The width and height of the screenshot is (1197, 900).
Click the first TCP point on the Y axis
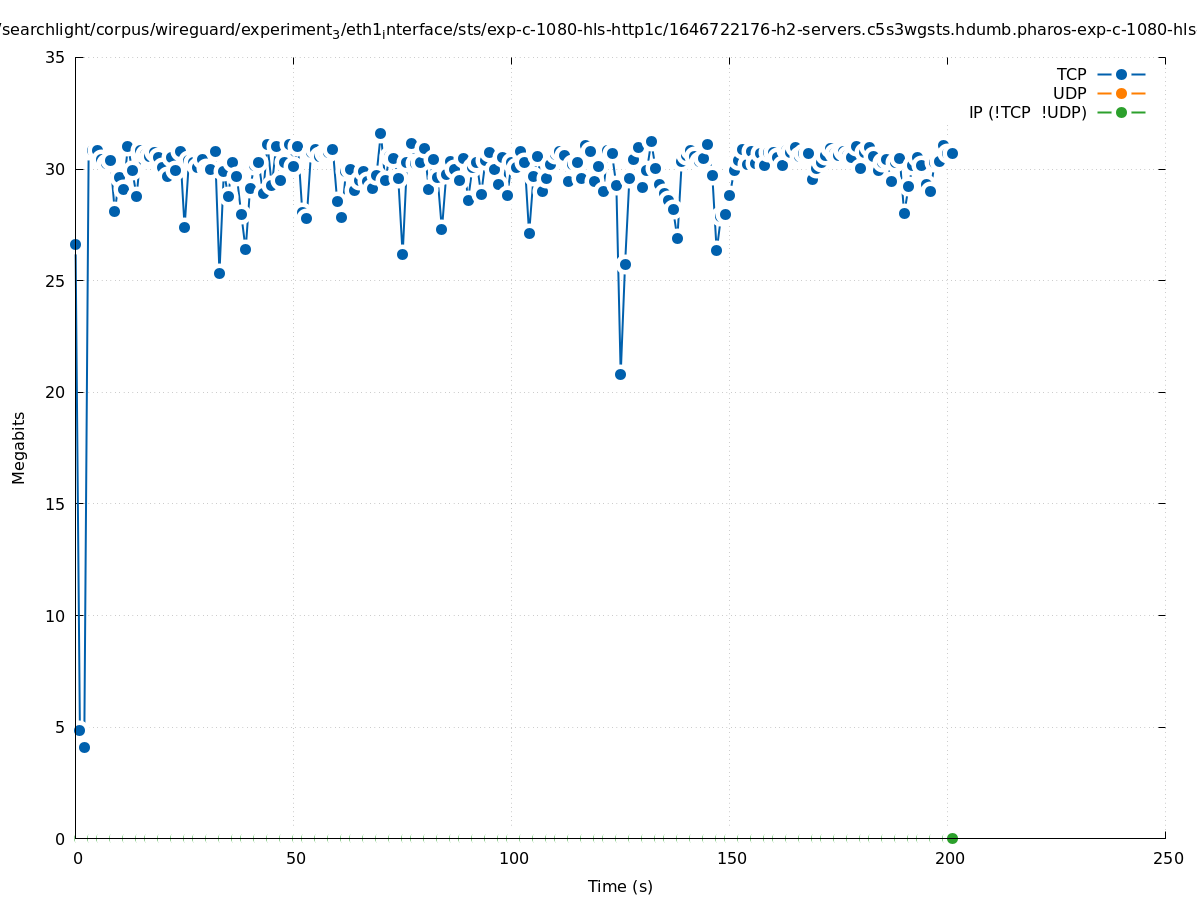coord(75,244)
